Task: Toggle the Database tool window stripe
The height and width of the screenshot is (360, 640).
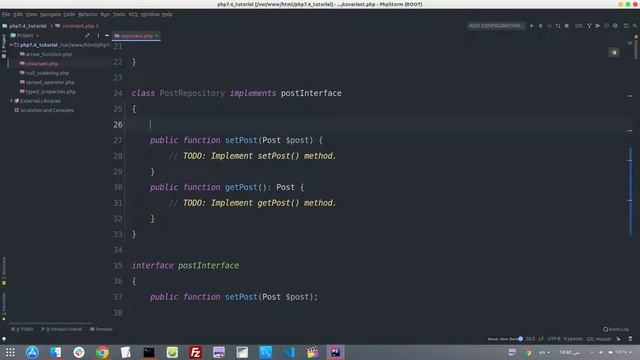Action: tap(636, 47)
